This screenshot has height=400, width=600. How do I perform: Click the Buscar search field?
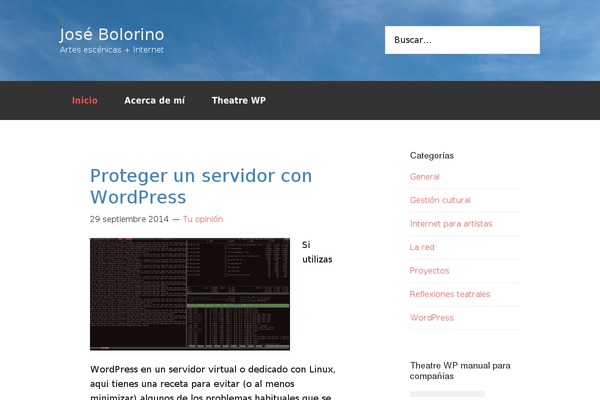tap(462, 40)
